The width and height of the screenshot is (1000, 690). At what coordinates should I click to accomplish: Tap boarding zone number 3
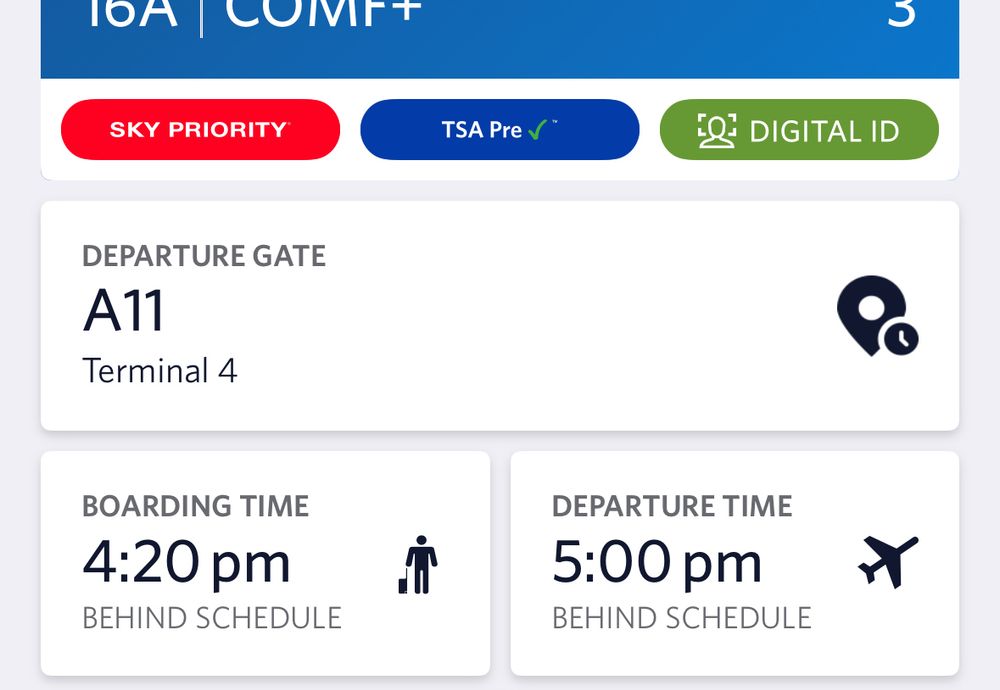[x=902, y=13]
